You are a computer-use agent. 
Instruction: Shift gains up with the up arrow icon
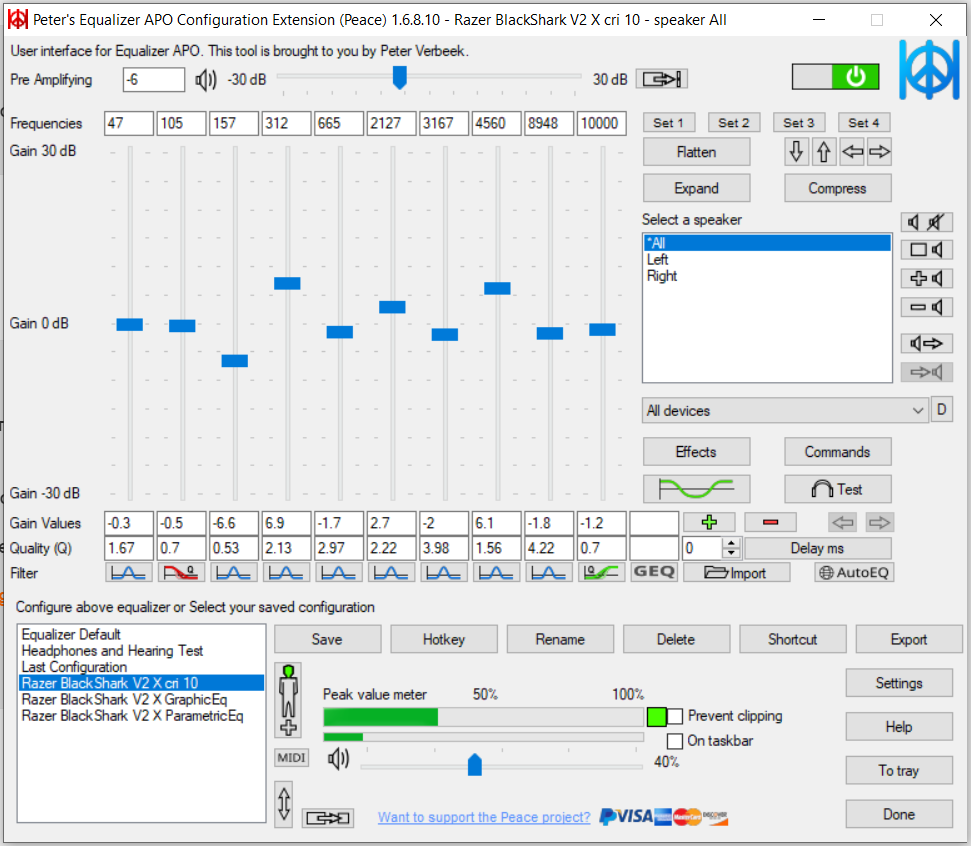[x=824, y=152]
